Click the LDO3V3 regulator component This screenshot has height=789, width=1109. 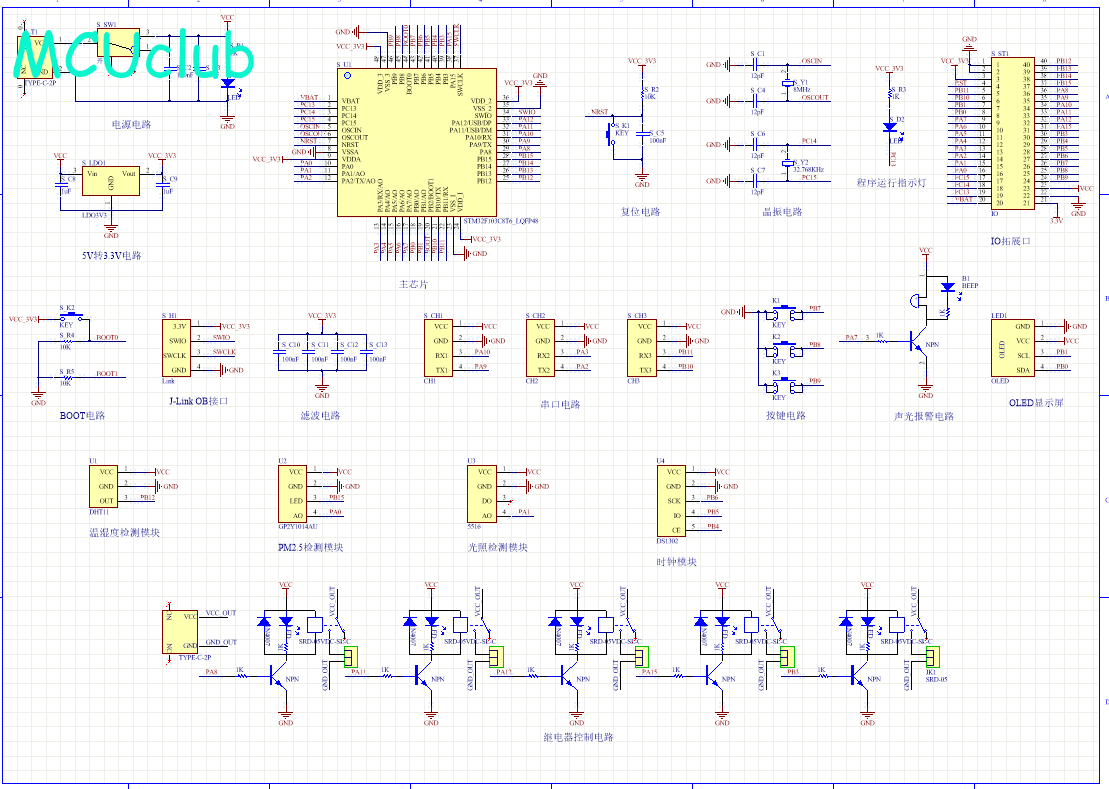[x=111, y=181]
